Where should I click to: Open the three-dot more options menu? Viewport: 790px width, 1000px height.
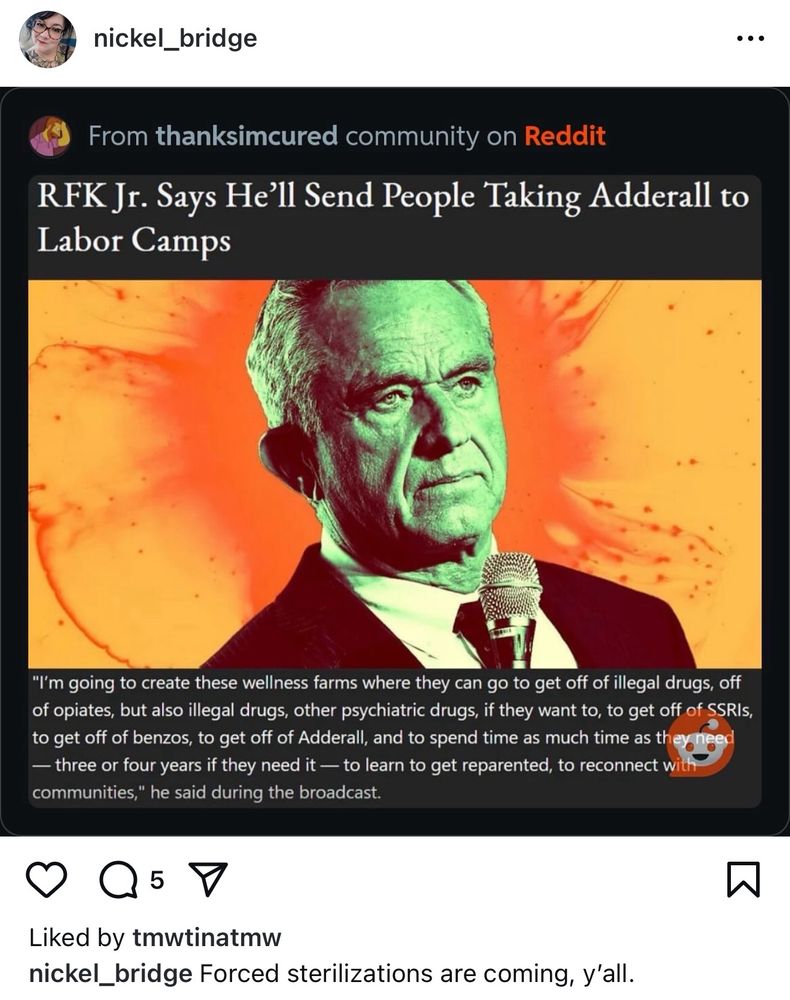coord(750,38)
